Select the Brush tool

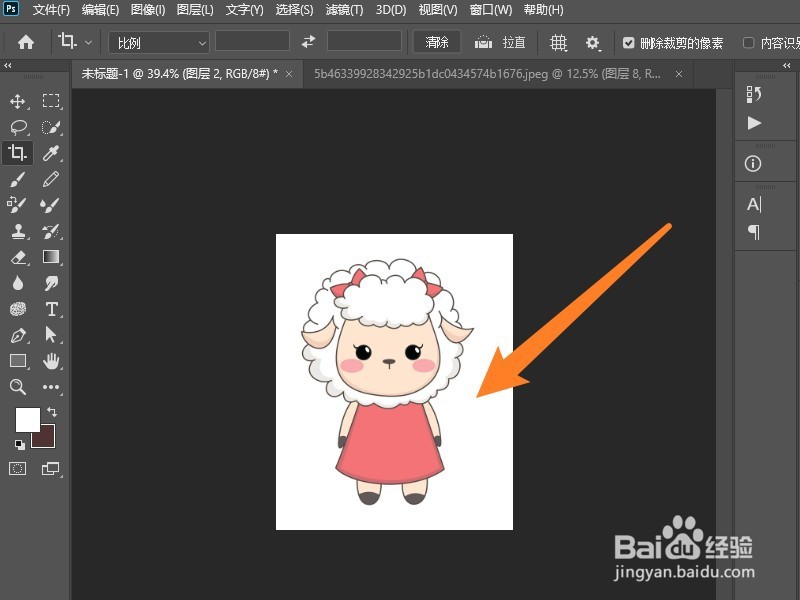(18, 179)
